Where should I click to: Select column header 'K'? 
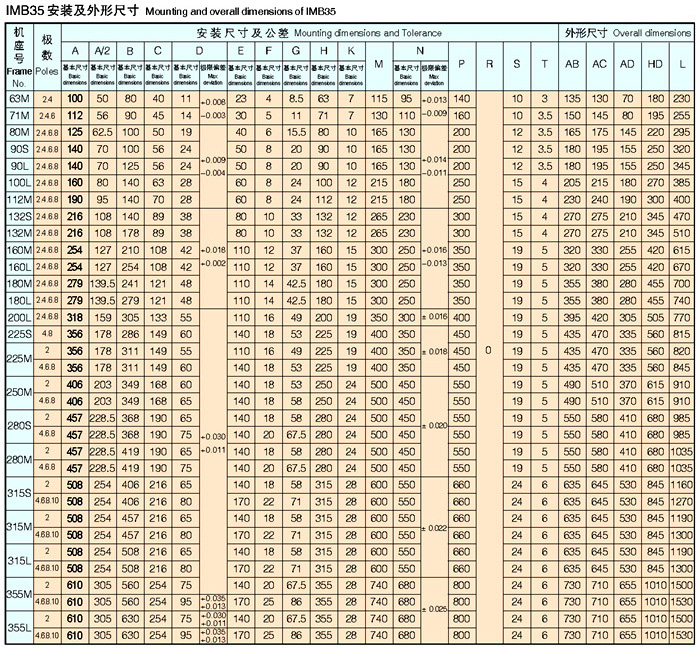(351, 51)
